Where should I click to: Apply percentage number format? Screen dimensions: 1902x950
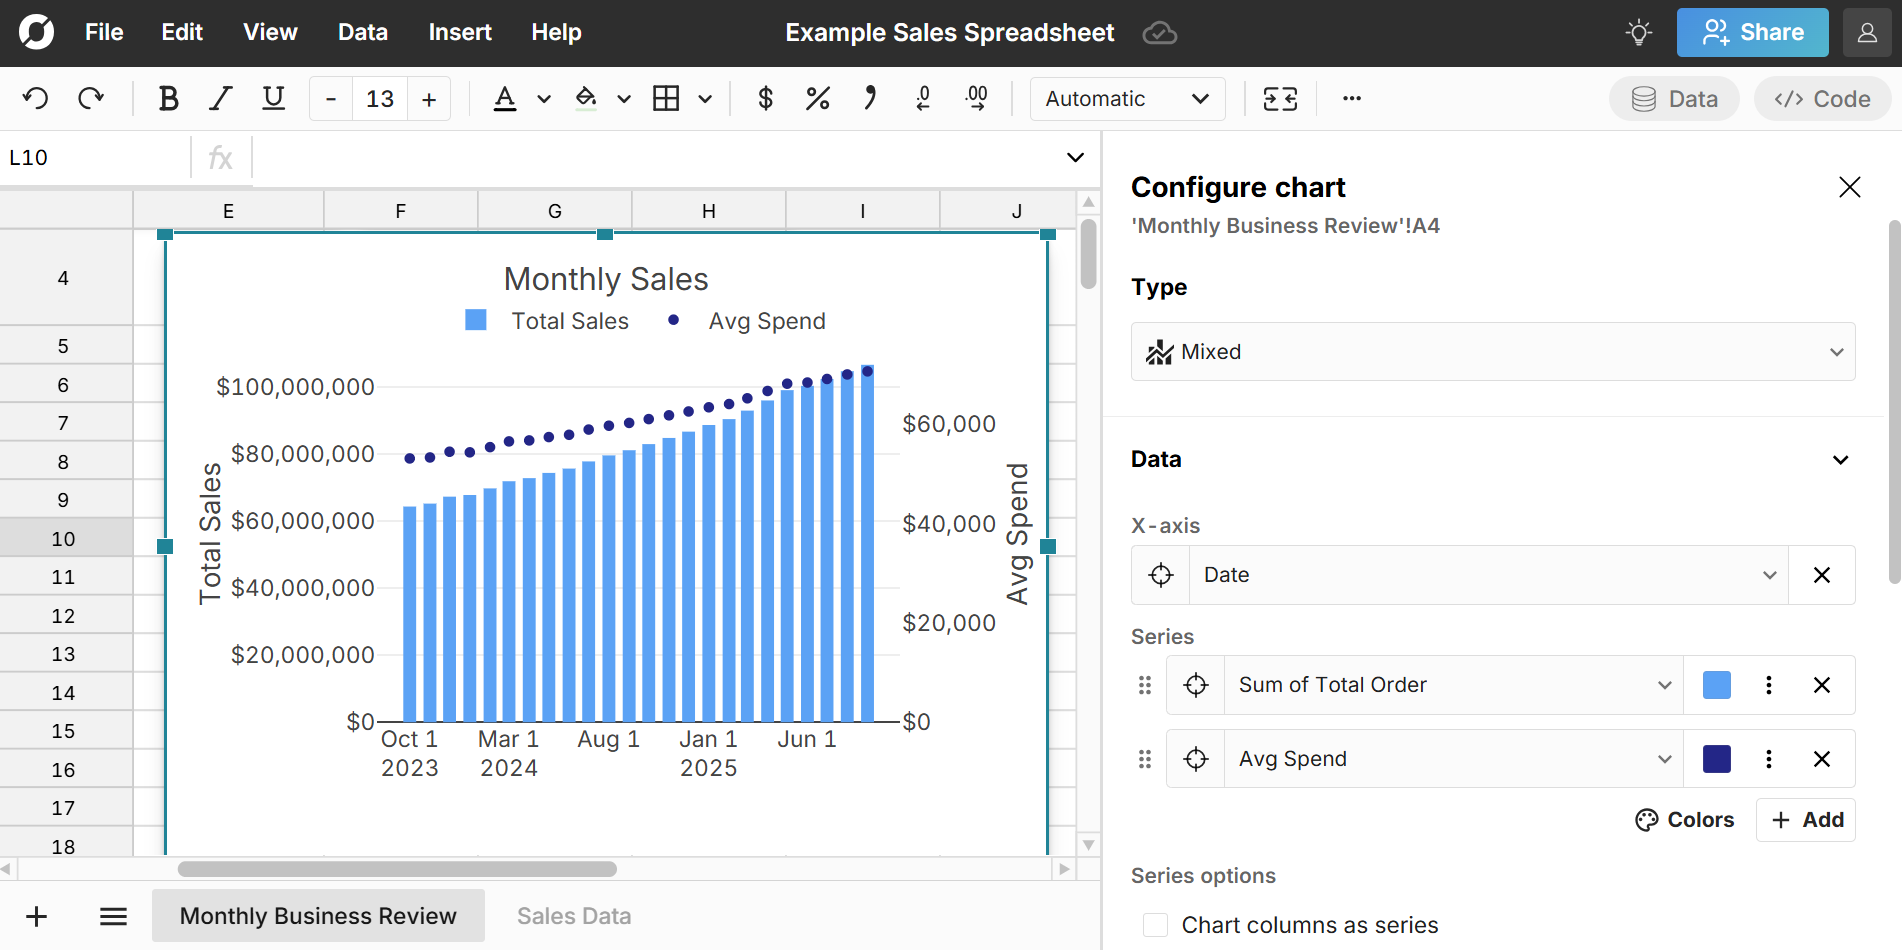tap(817, 98)
